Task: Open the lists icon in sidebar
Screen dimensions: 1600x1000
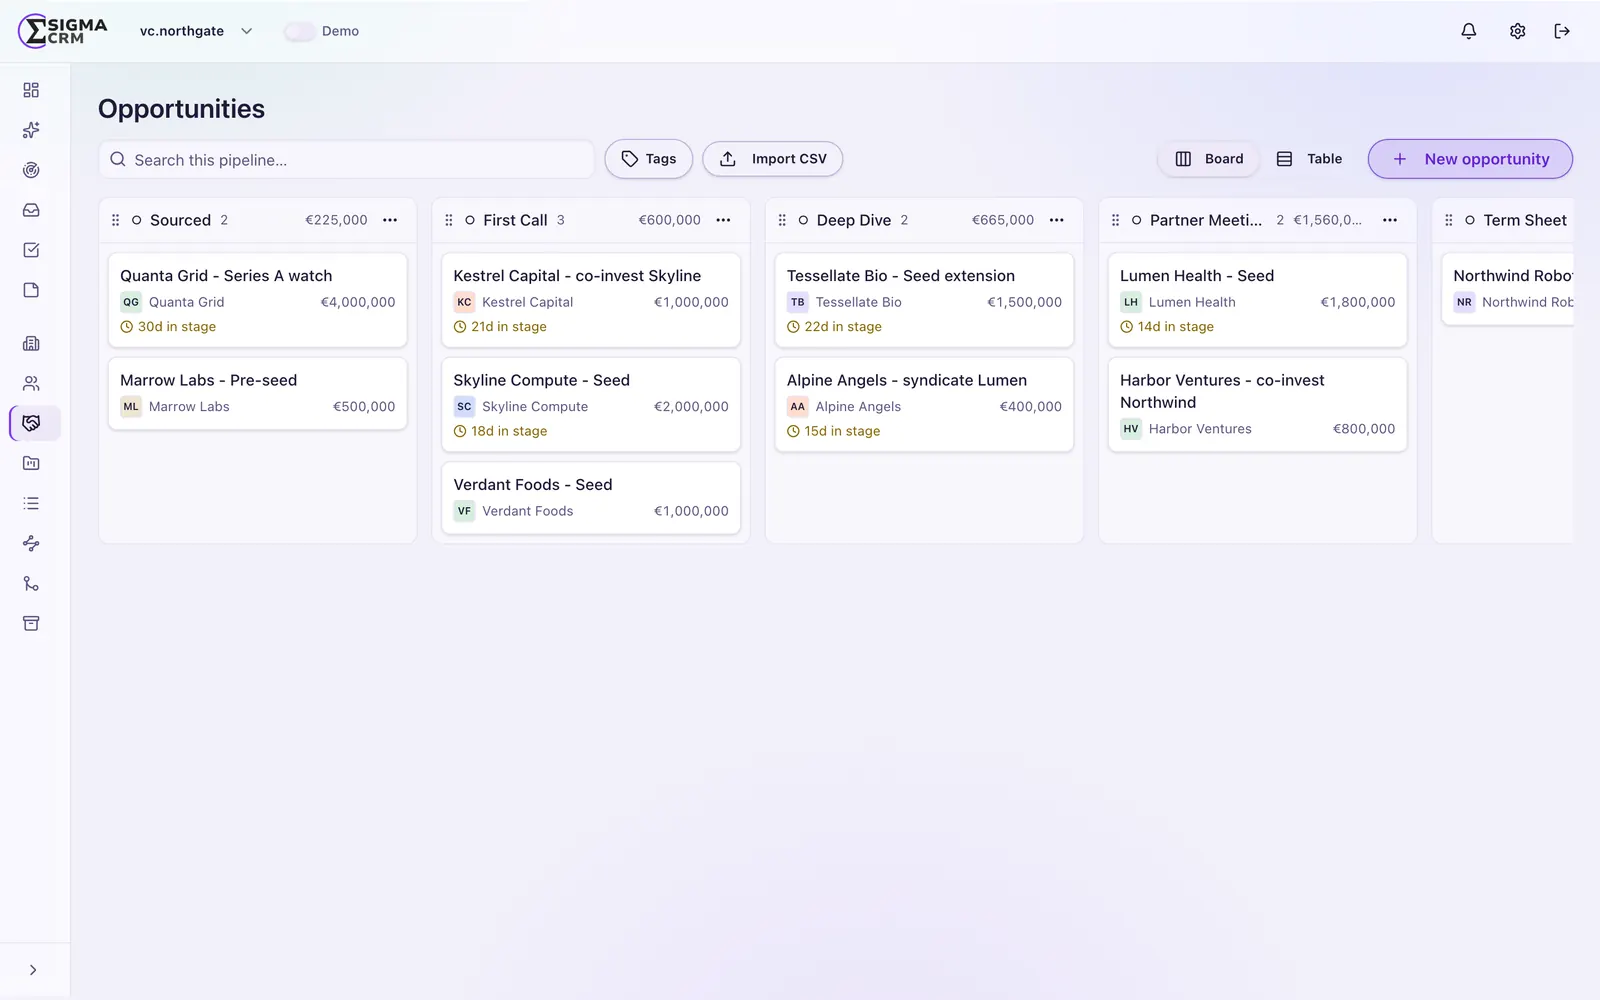Action: coord(31,503)
